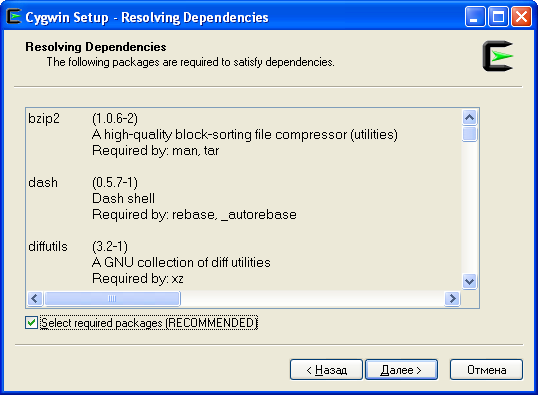Click the vertical scrollbar thumb

[469, 134]
